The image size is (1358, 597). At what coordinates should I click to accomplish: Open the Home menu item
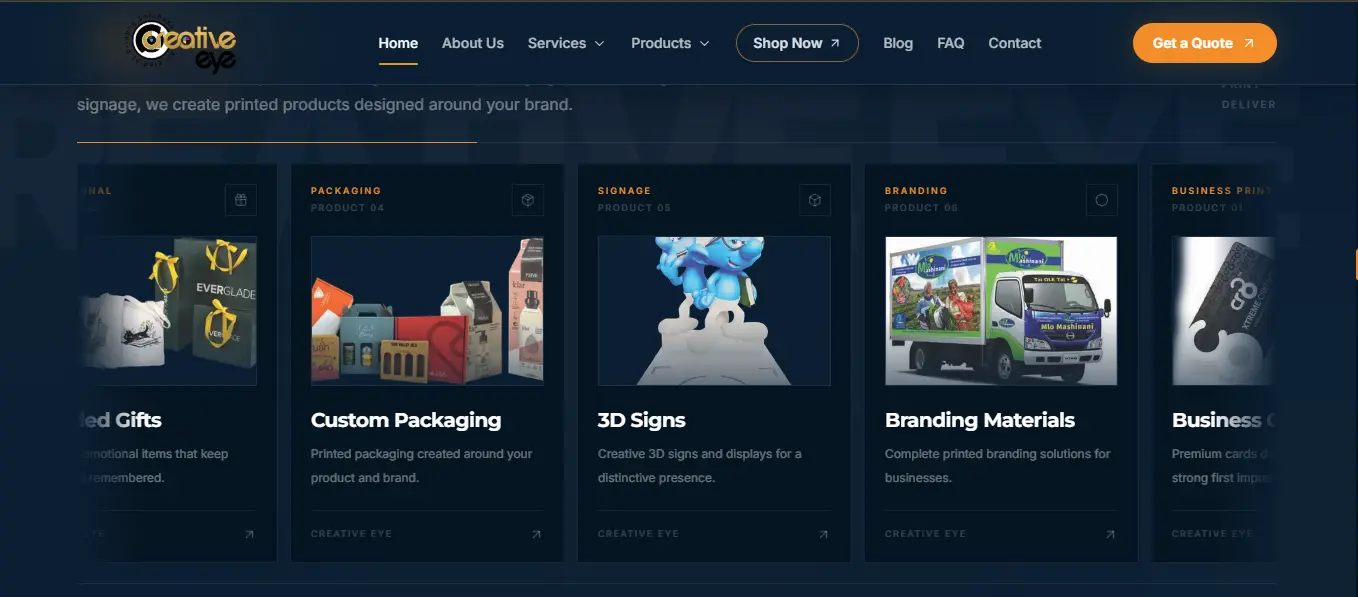398,43
